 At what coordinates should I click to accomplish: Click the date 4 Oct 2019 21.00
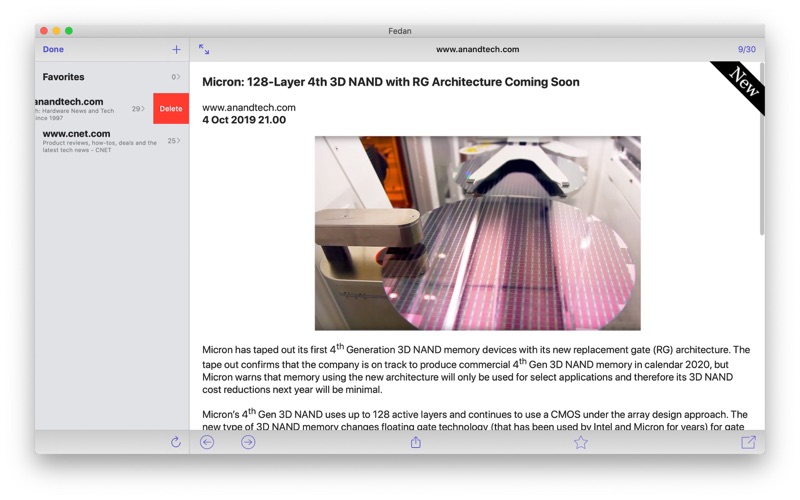244,120
